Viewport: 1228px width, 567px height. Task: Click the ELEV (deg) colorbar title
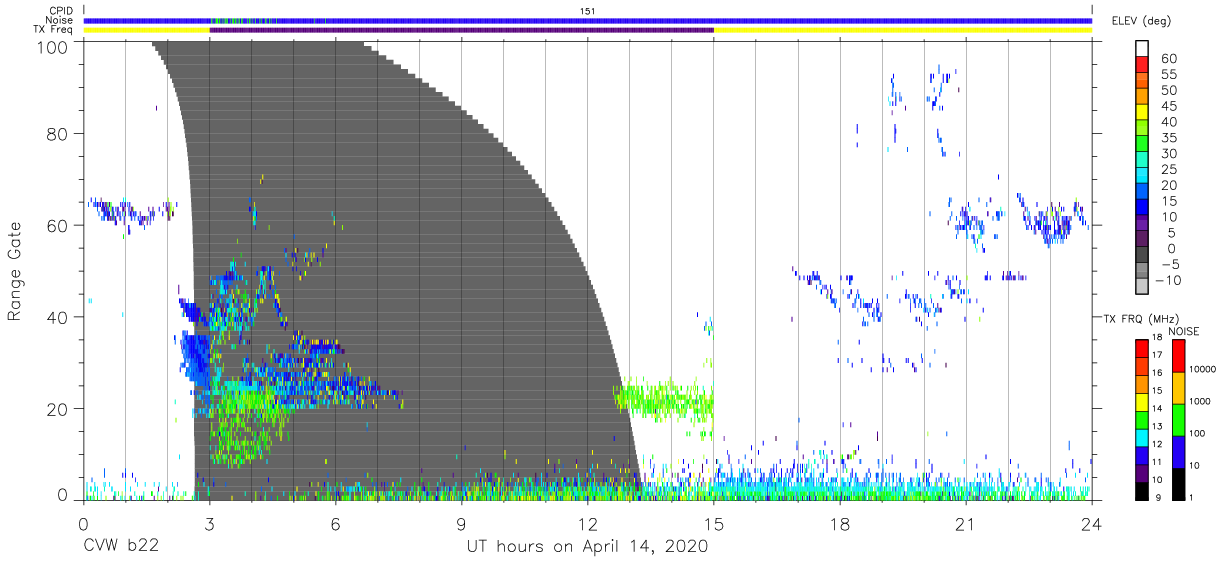[x=1140, y=21]
